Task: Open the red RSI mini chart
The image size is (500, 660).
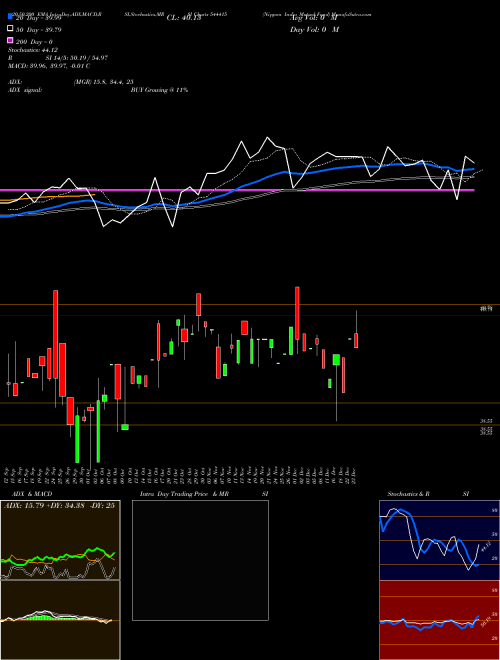Action: (439, 620)
